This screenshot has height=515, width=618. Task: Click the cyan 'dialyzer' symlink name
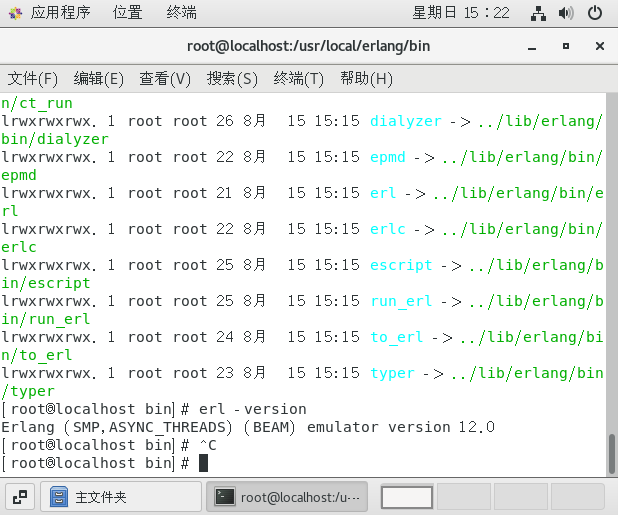click(x=406, y=121)
